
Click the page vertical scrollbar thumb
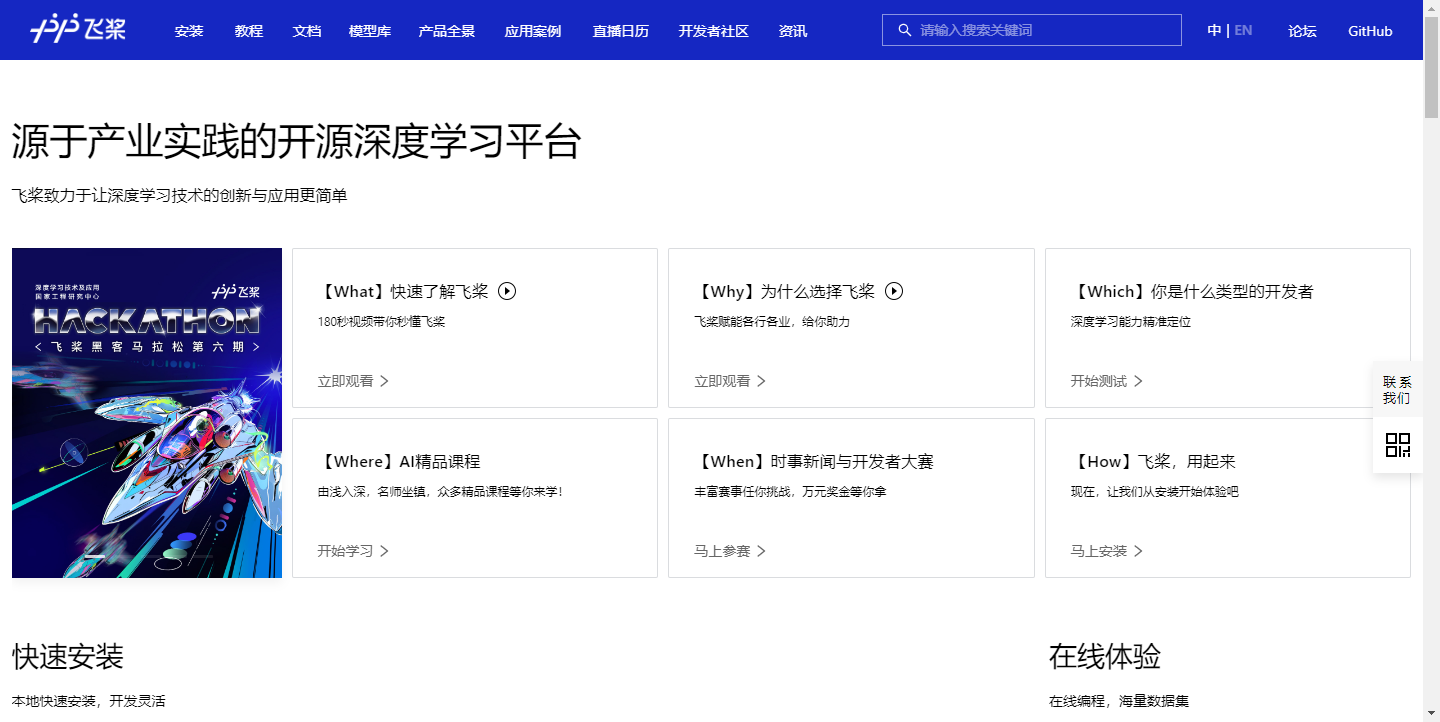click(x=1431, y=67)
